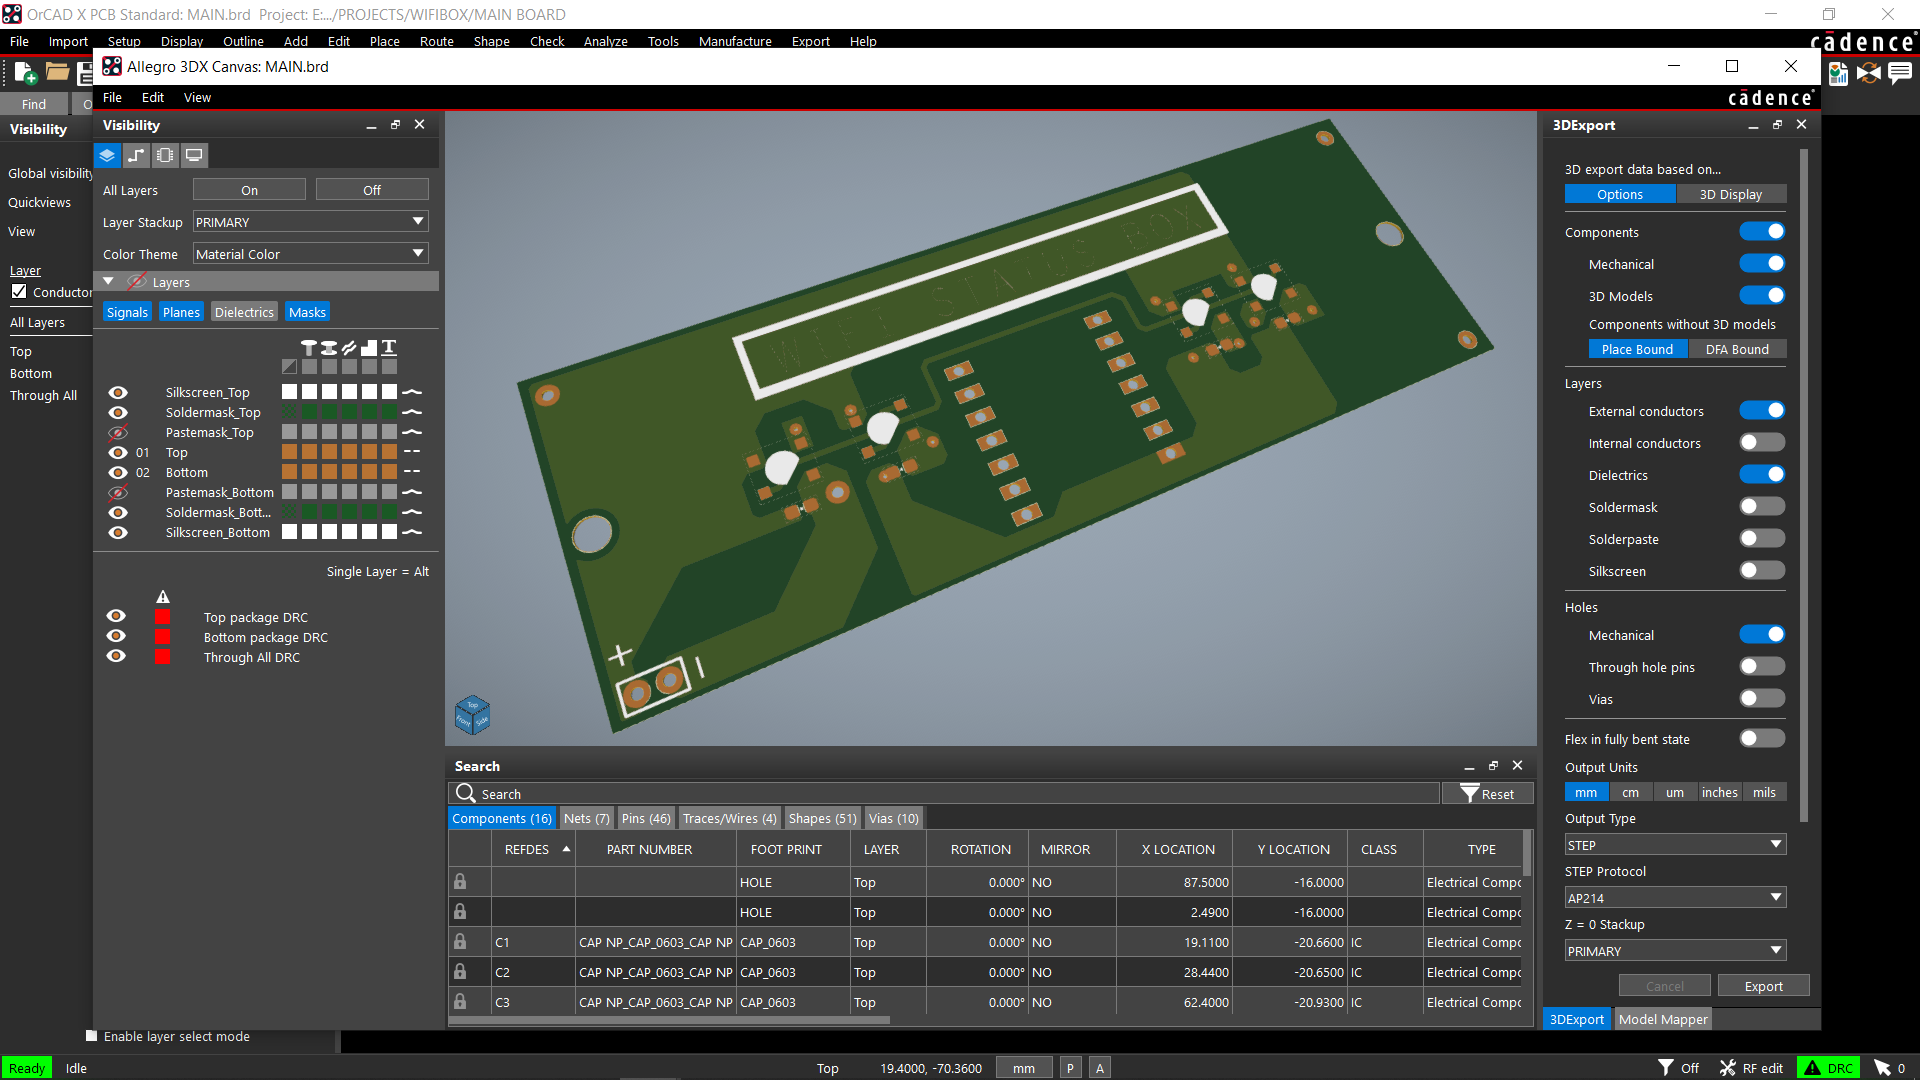
Task: Click Soldermask_Top first color swatch
Action: tap(289, 412)
